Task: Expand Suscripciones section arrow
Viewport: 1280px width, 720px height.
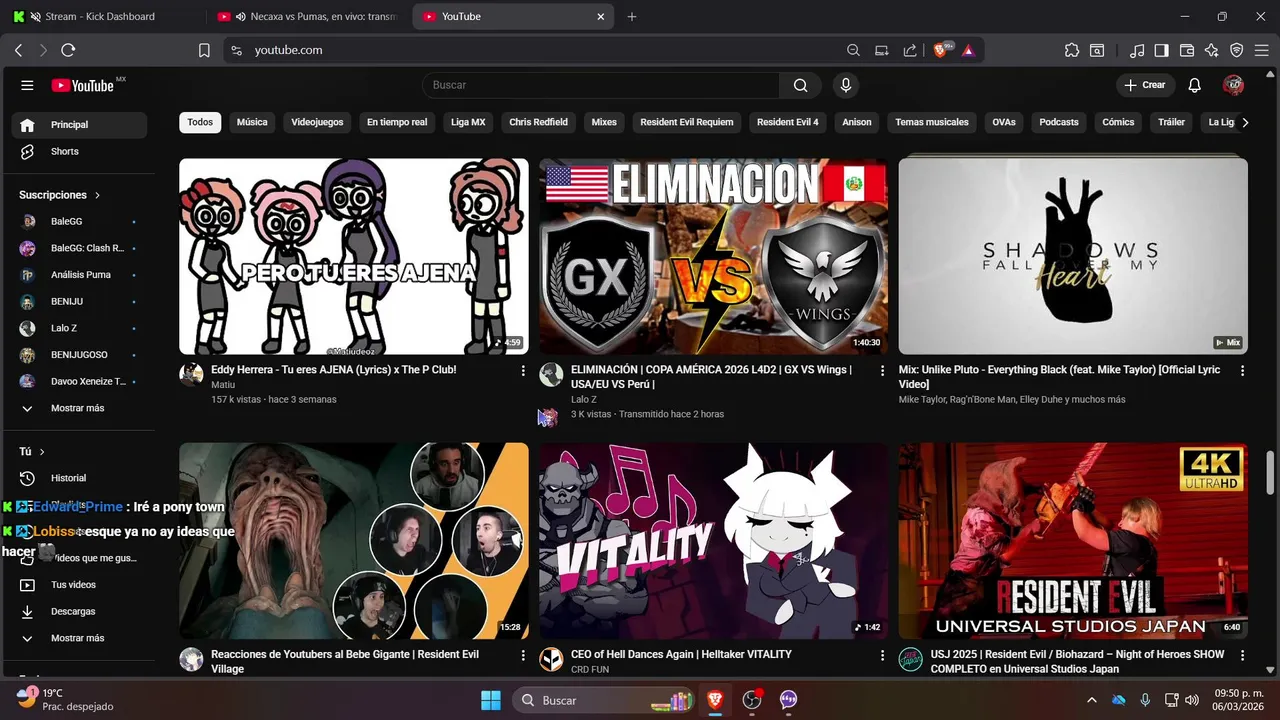Action: [97, 195]
